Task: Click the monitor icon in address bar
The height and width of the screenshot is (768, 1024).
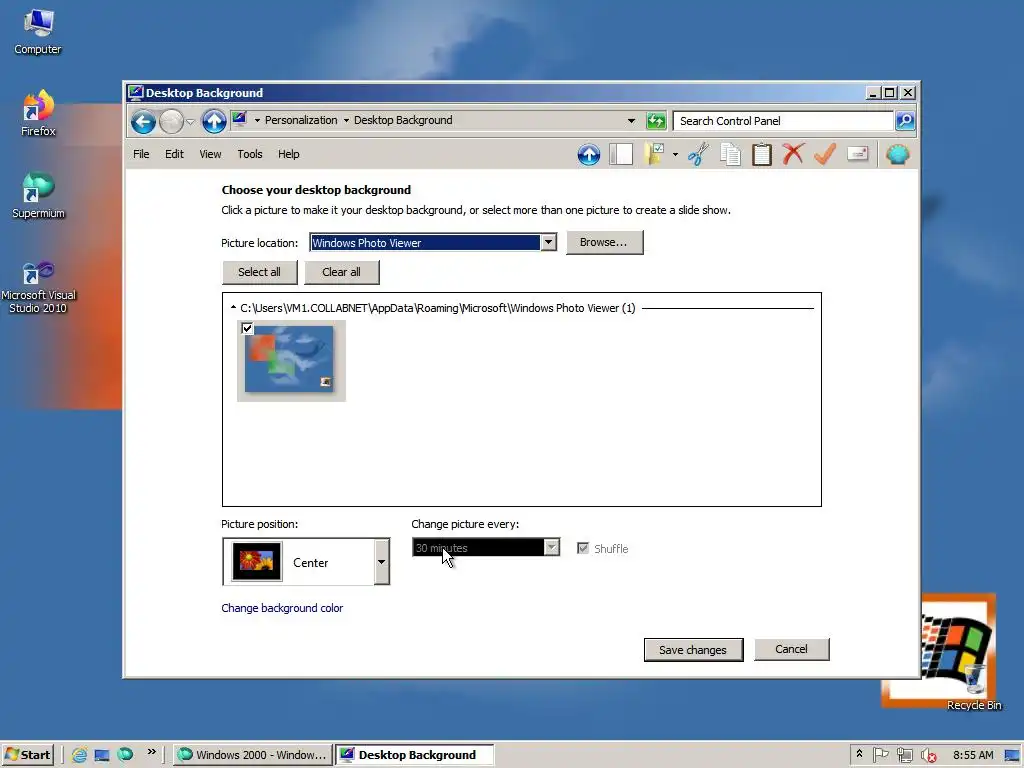Action: click(239, 120)
